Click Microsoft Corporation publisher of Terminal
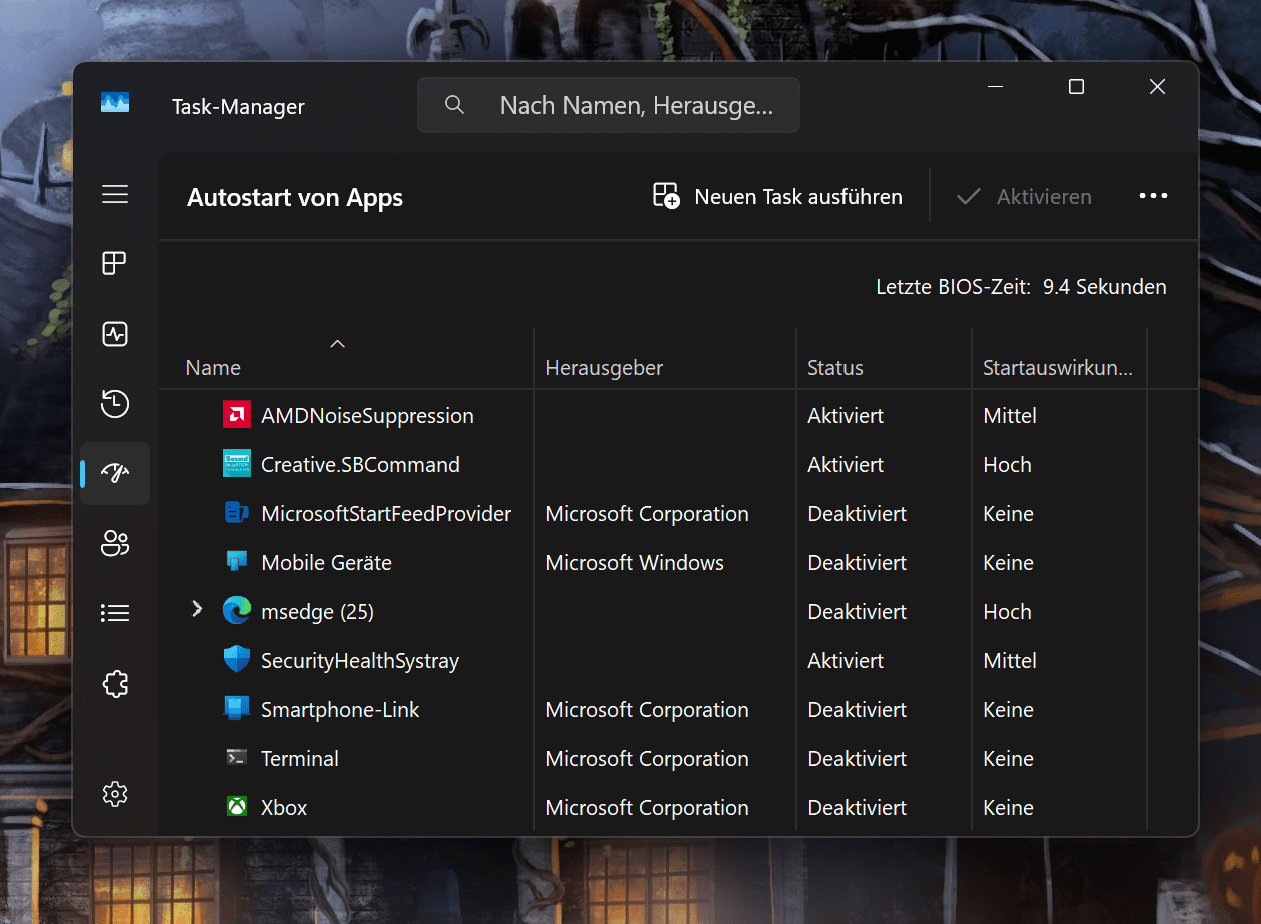This screenshot has width=1261, height=924. (x=647, y=758)
